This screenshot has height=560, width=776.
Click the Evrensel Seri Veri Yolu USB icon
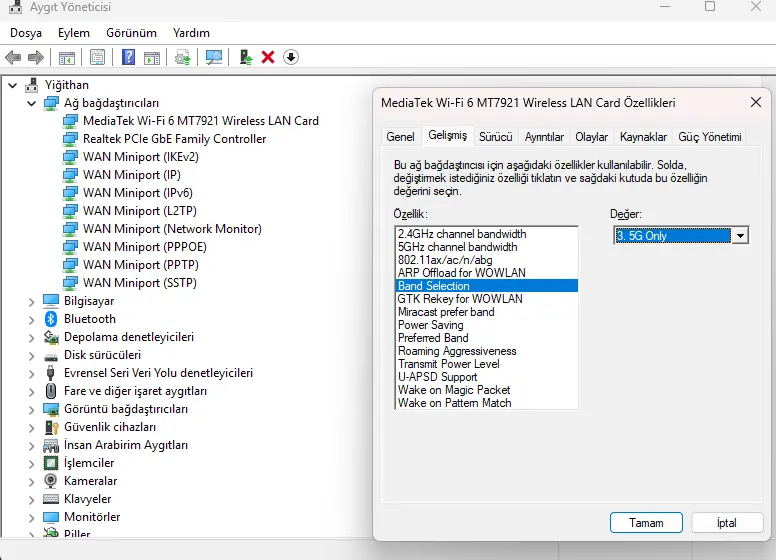pos(50,373)
